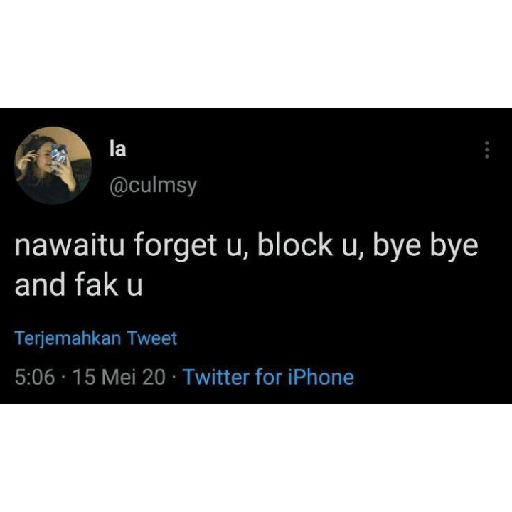Screen dimensions: 512x512
Task: Open the Twitter for iPhone source link
Action: [x=269, y=377]
